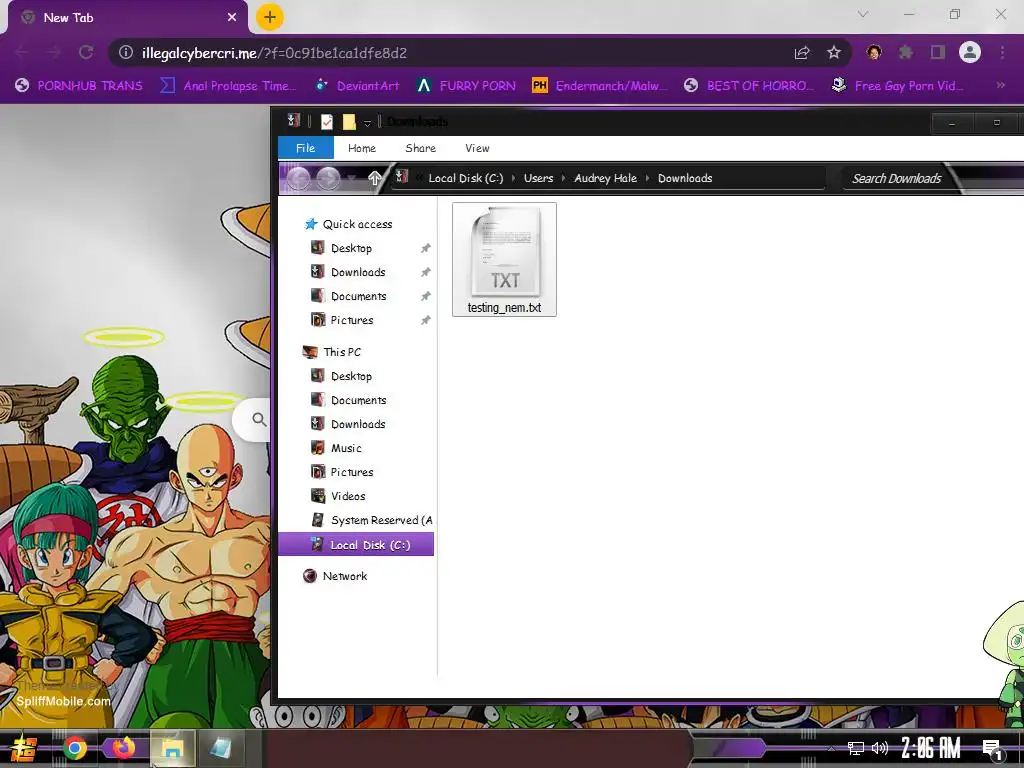Screen dimensions: 1024x768
Task: Click Chrome's back arrow
Action: click(x=22, y=52)
